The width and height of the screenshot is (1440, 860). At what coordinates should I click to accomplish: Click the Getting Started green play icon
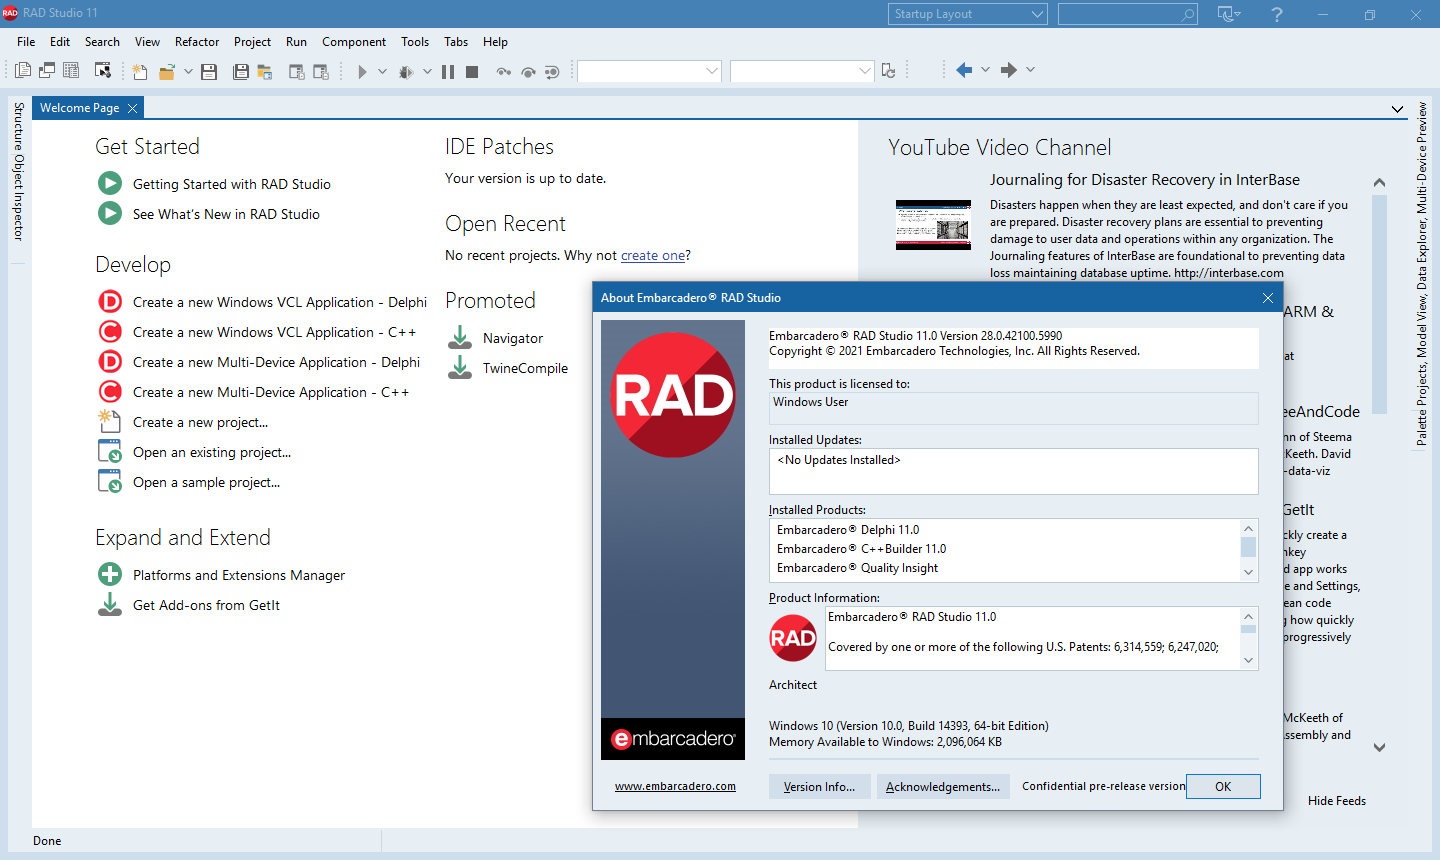[110, 183]
